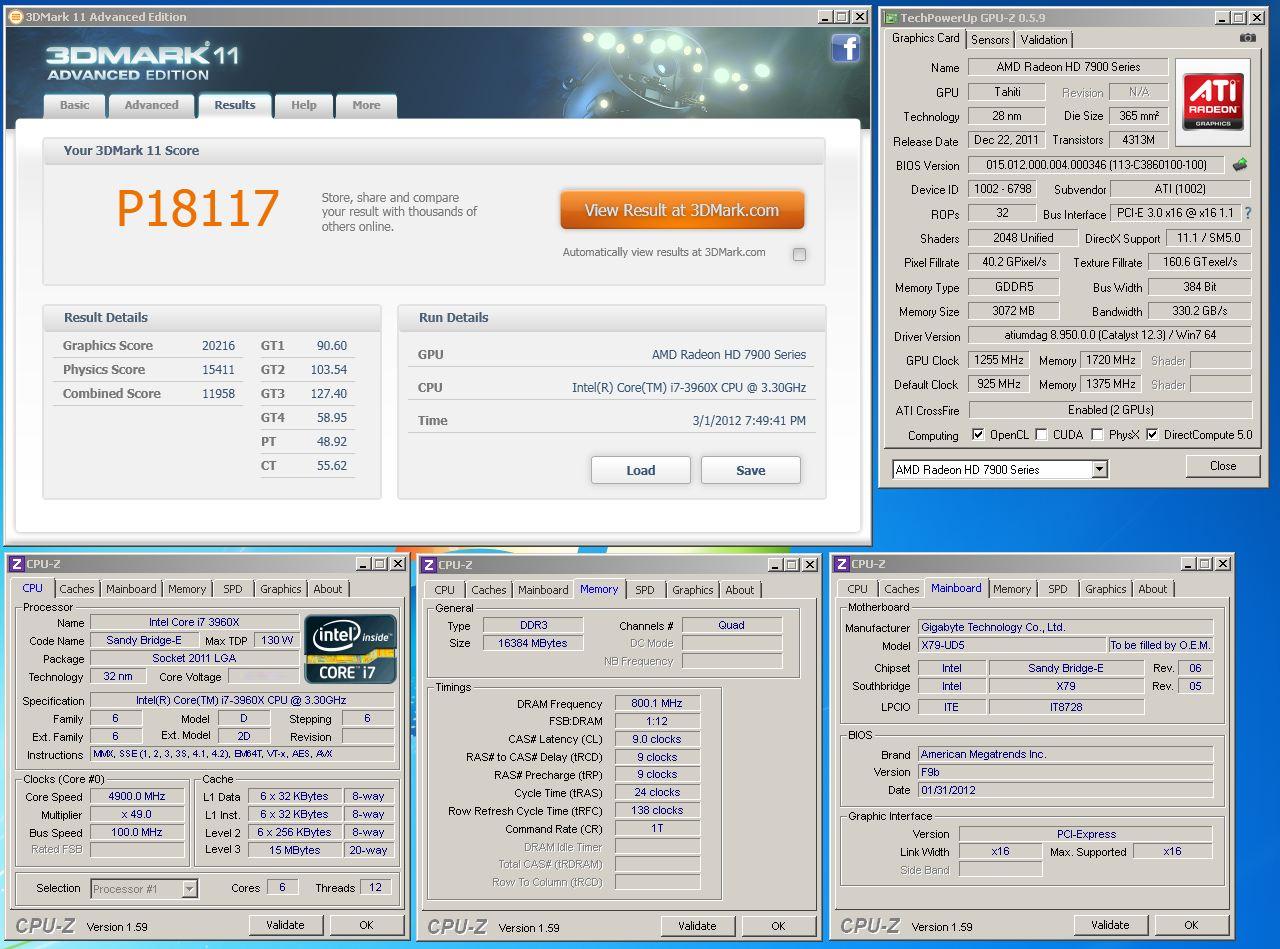Screen dimensions: 1280x949
Task: Click the GPU-Z title bar app icon
Action: click(x=889, y=17)
